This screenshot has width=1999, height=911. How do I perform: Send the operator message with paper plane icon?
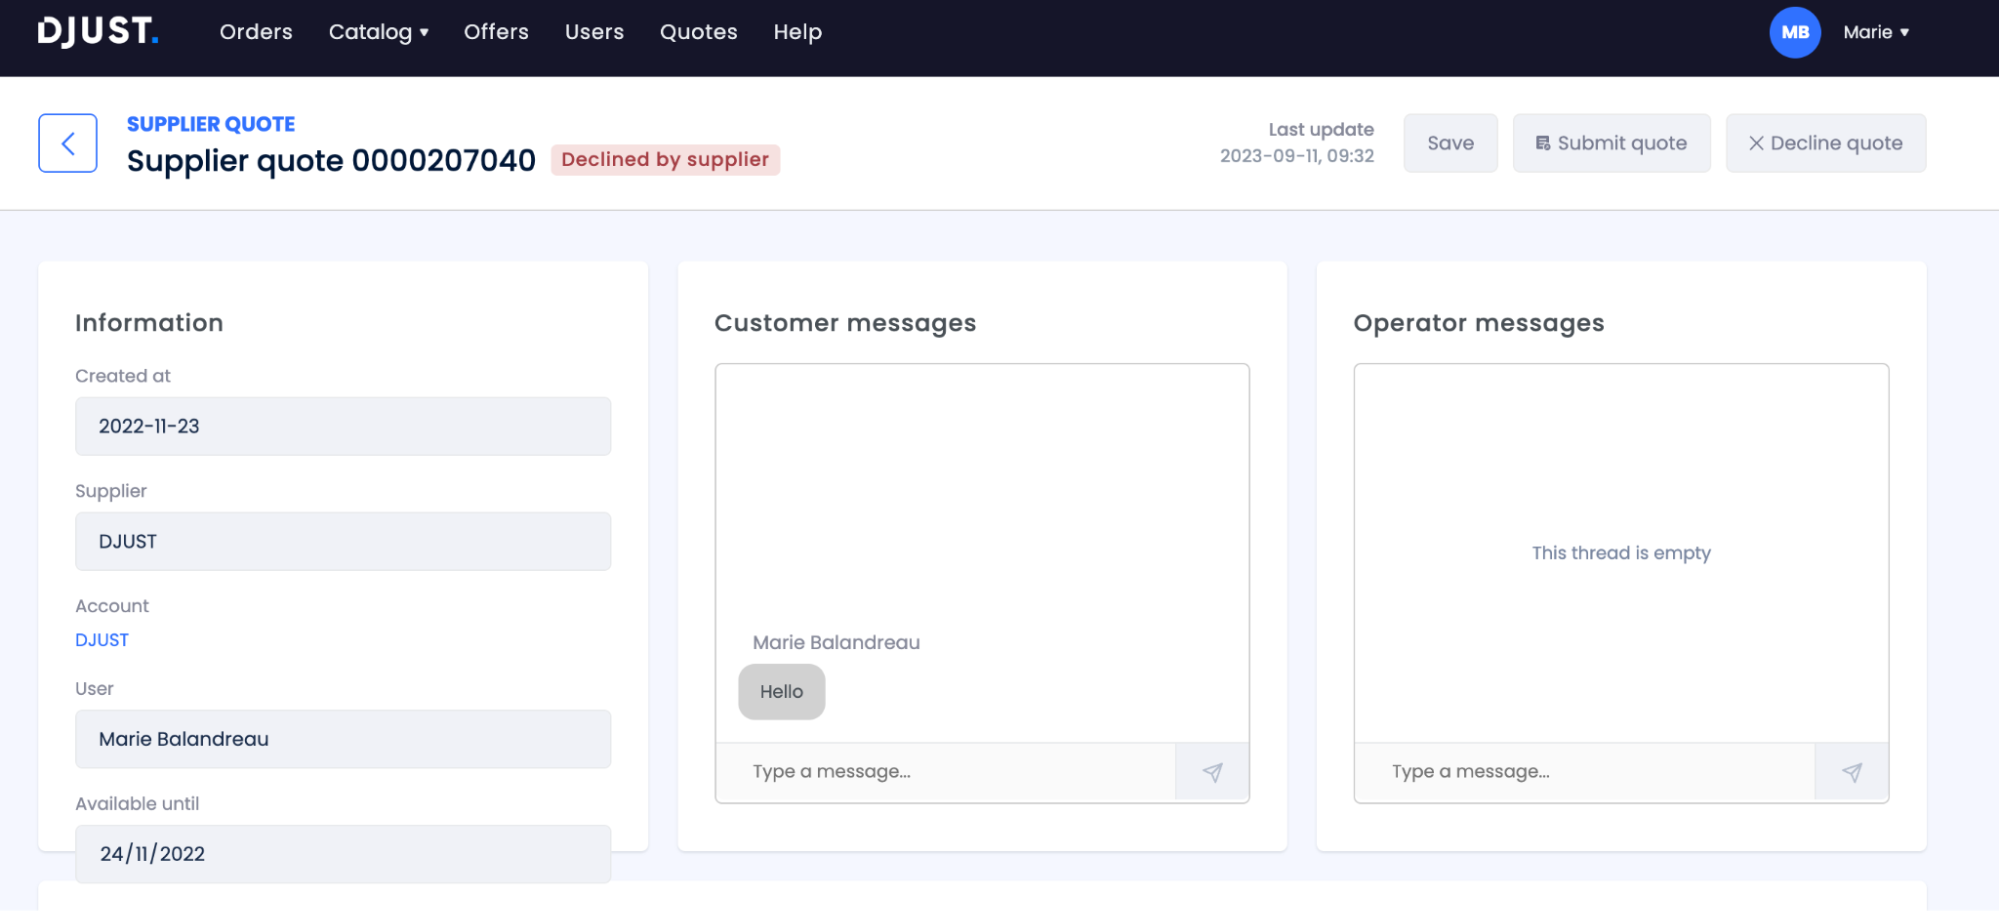[1851, 772]
